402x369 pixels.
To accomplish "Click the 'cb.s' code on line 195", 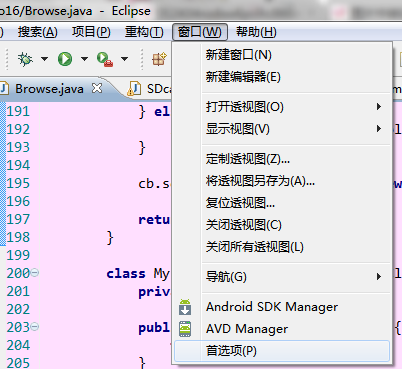I will (154, 184).
